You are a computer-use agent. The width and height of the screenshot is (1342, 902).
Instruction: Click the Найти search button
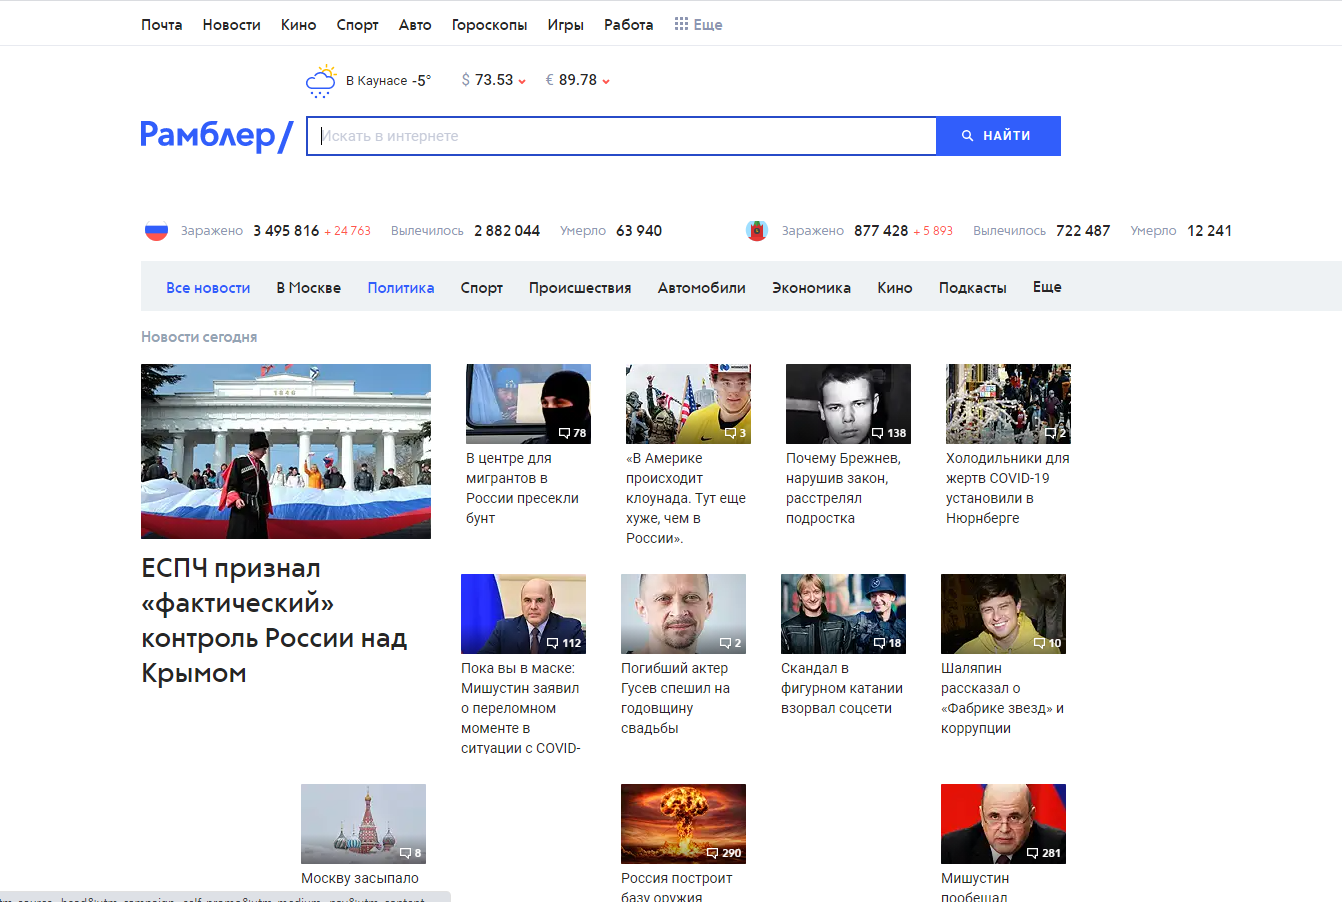click(998, 136)
